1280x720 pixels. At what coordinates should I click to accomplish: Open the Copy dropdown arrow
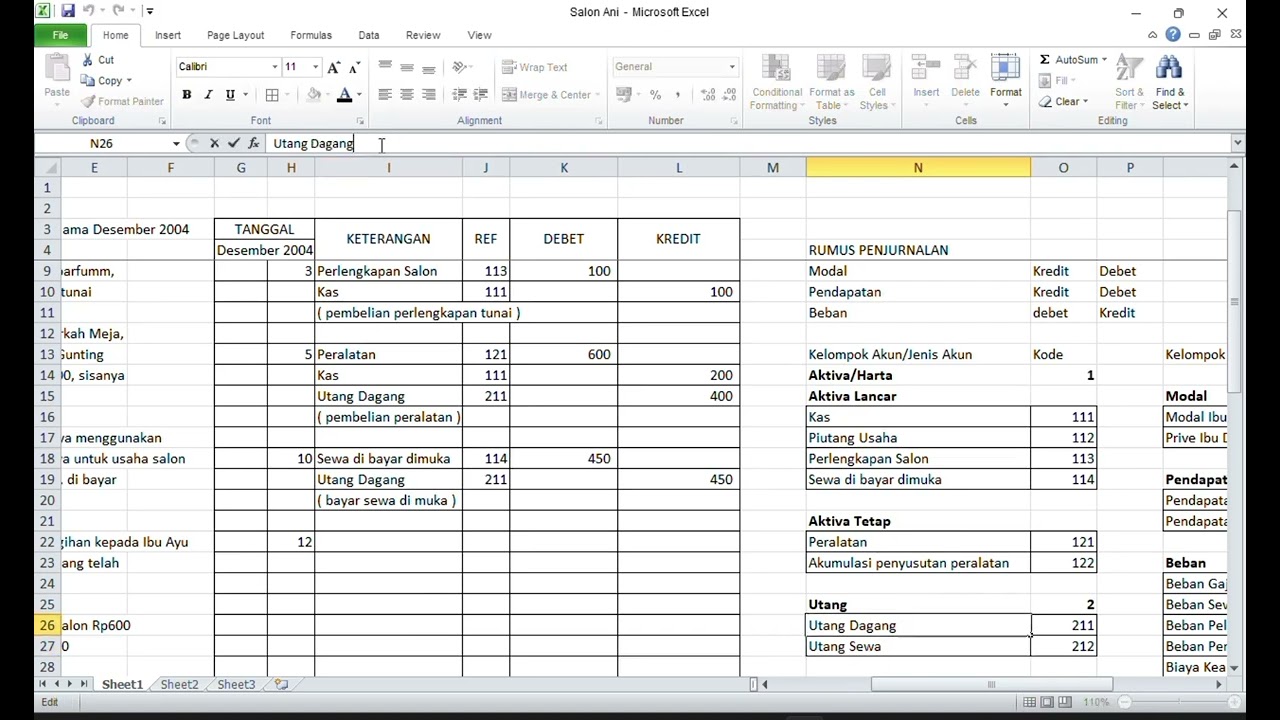click(129, 81)
